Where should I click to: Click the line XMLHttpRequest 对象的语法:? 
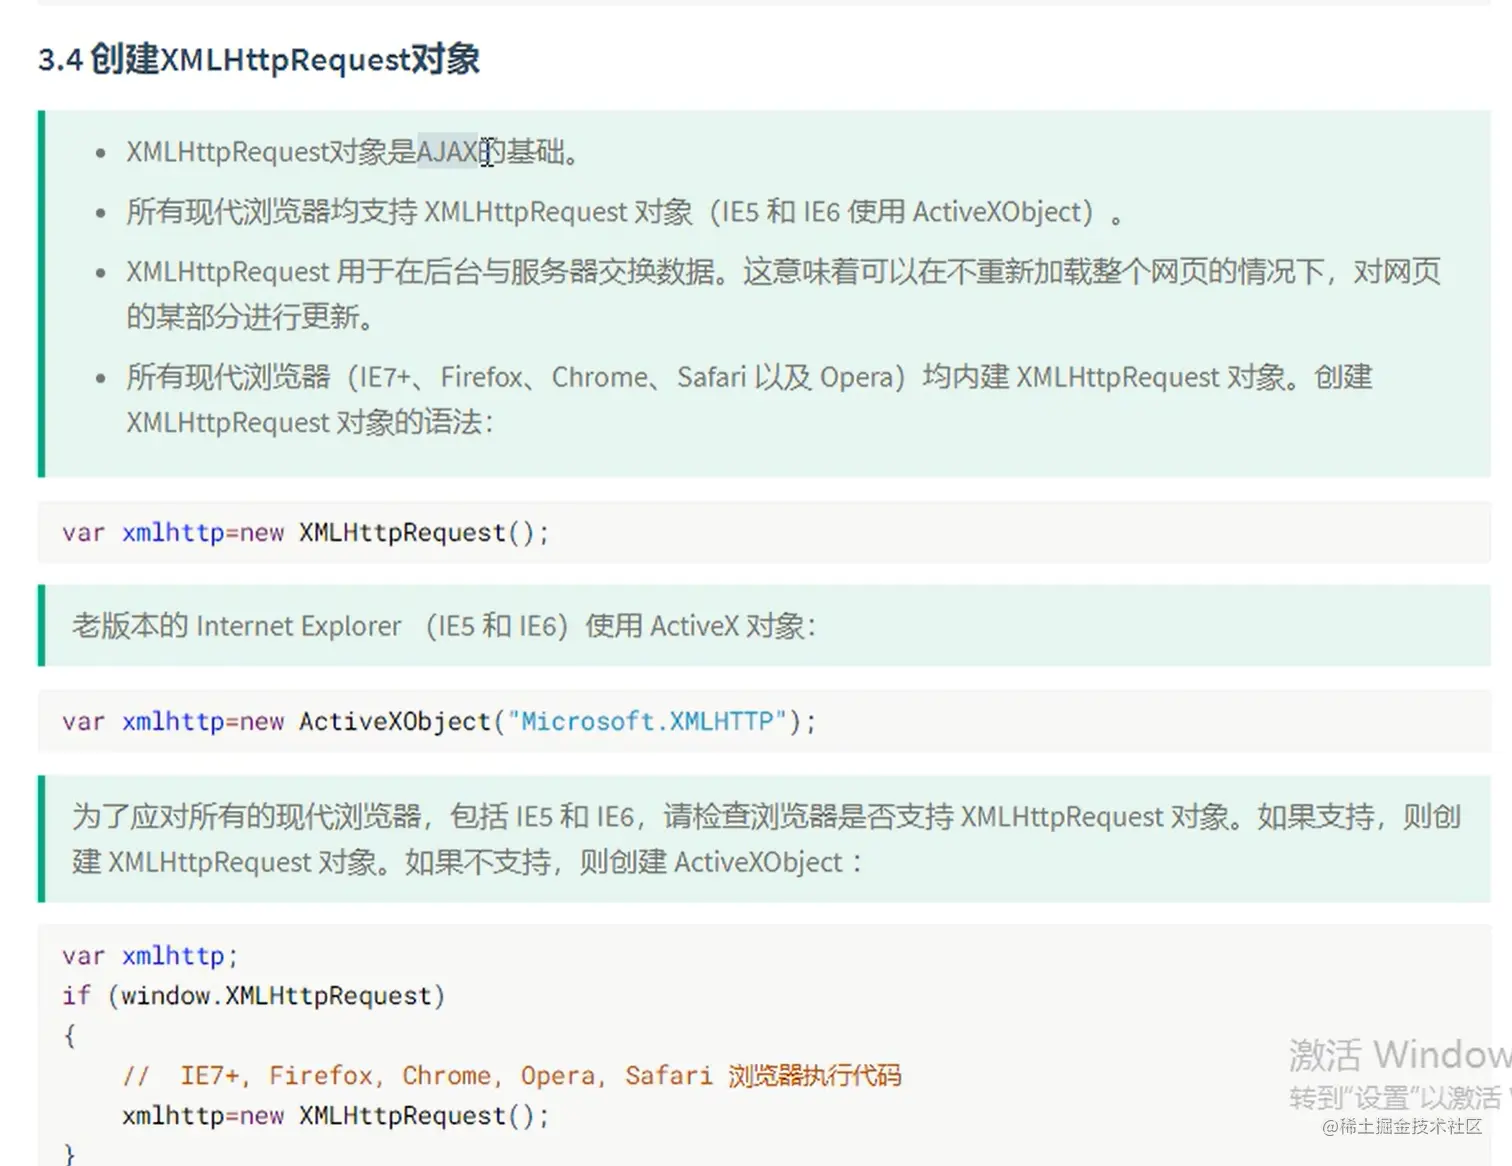[309, 422]
